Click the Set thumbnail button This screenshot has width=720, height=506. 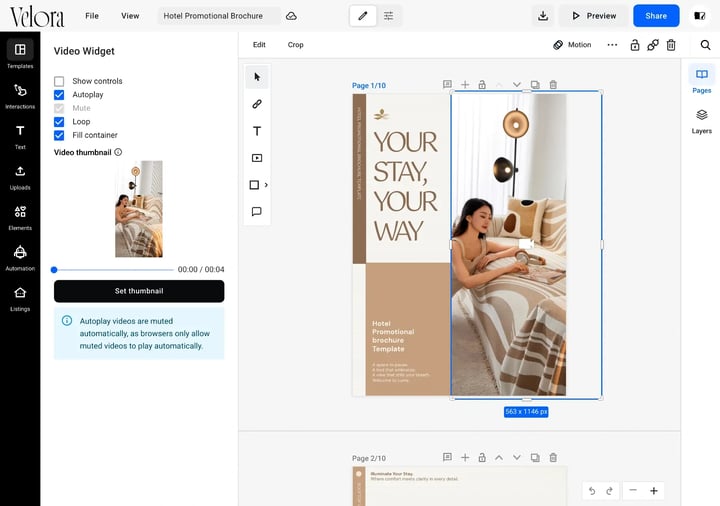[x=139, y=291]
